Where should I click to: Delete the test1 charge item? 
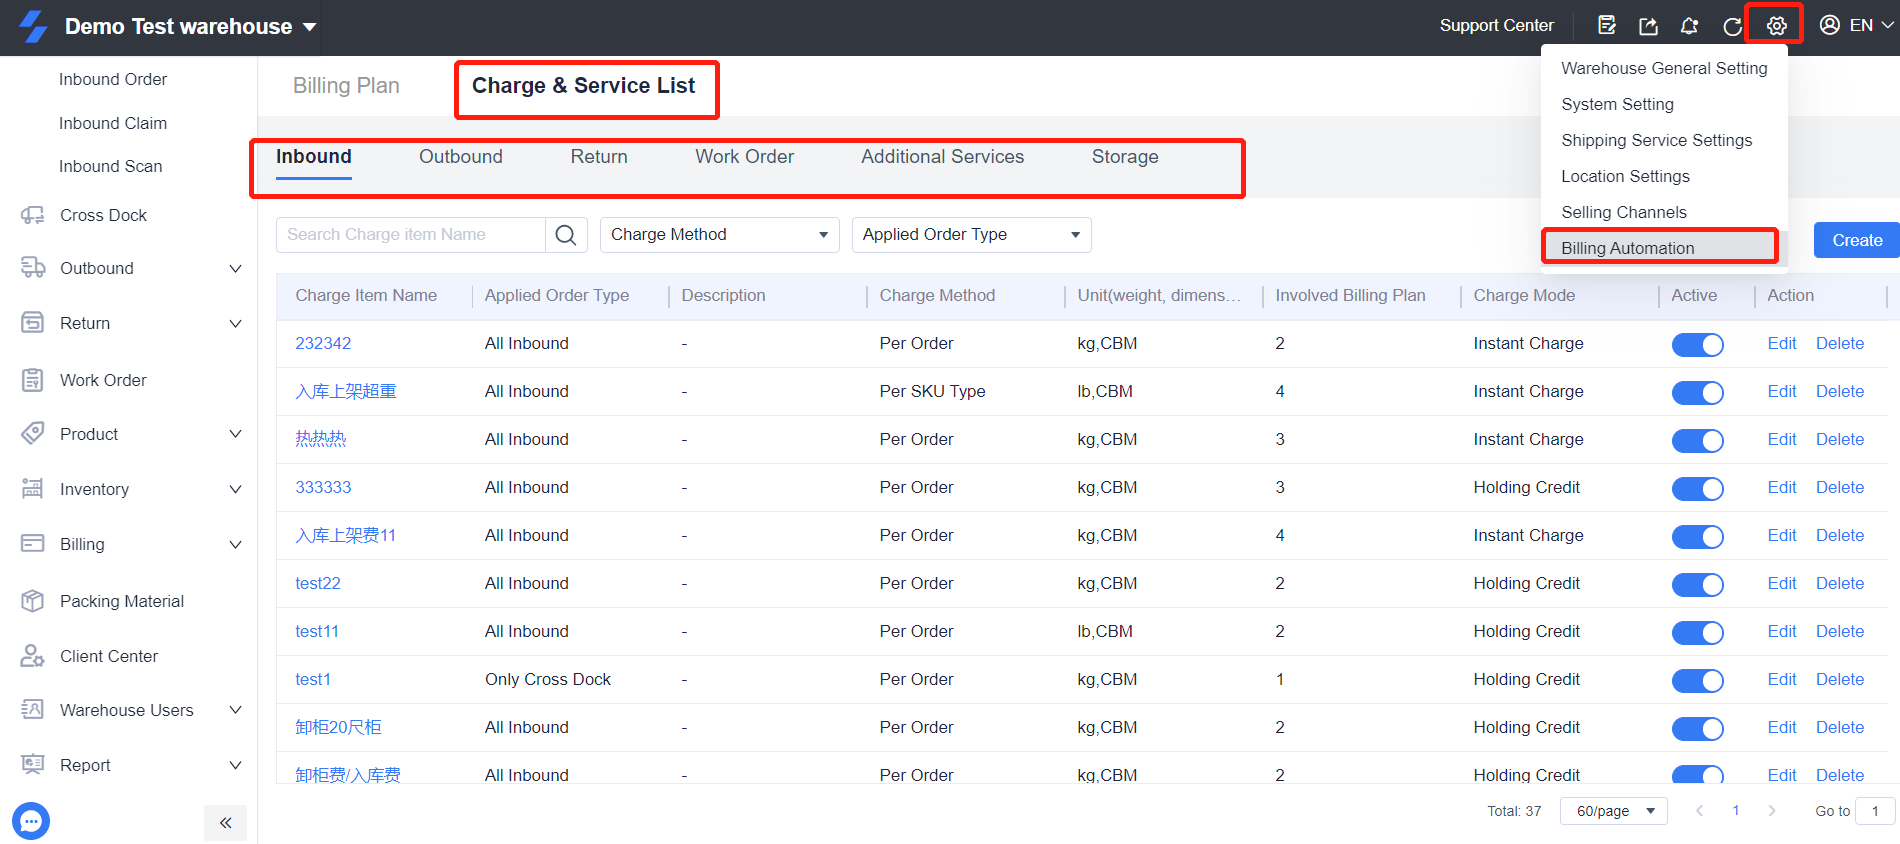[x=1840, y=679]
